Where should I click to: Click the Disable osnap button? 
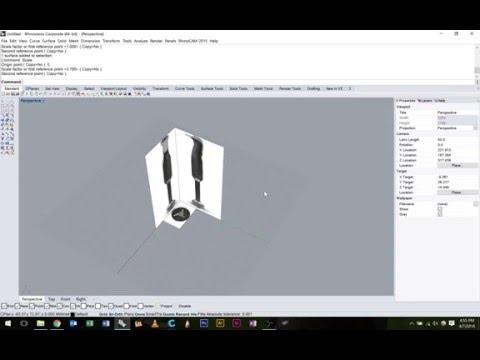tap(185, 306)
